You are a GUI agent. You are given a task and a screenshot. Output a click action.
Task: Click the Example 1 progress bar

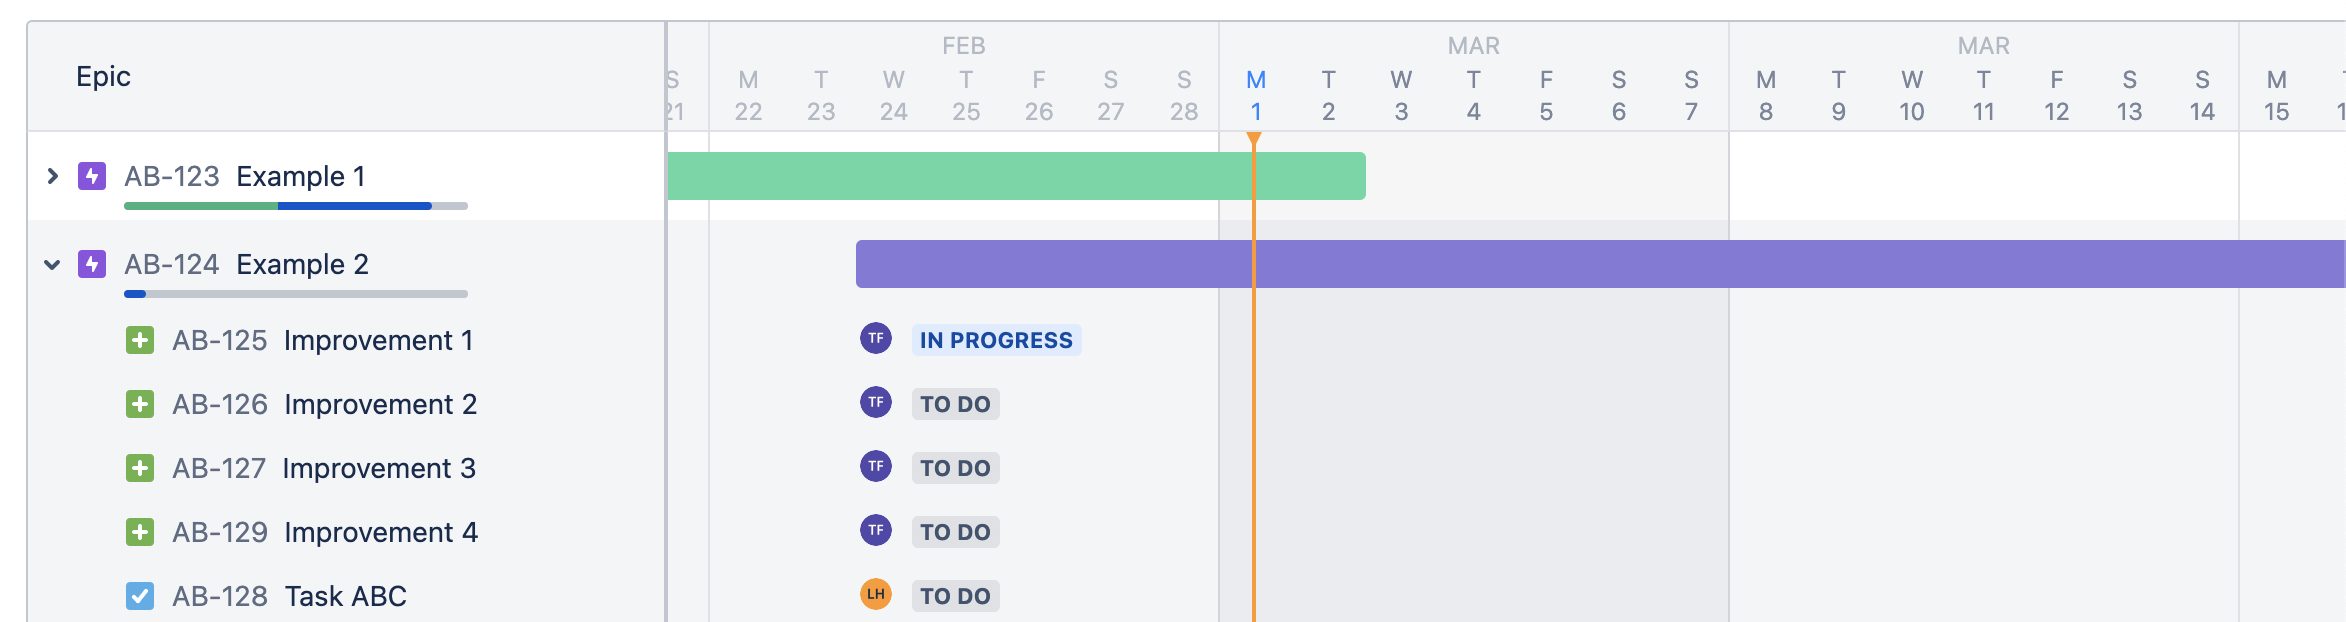(296, 206)
